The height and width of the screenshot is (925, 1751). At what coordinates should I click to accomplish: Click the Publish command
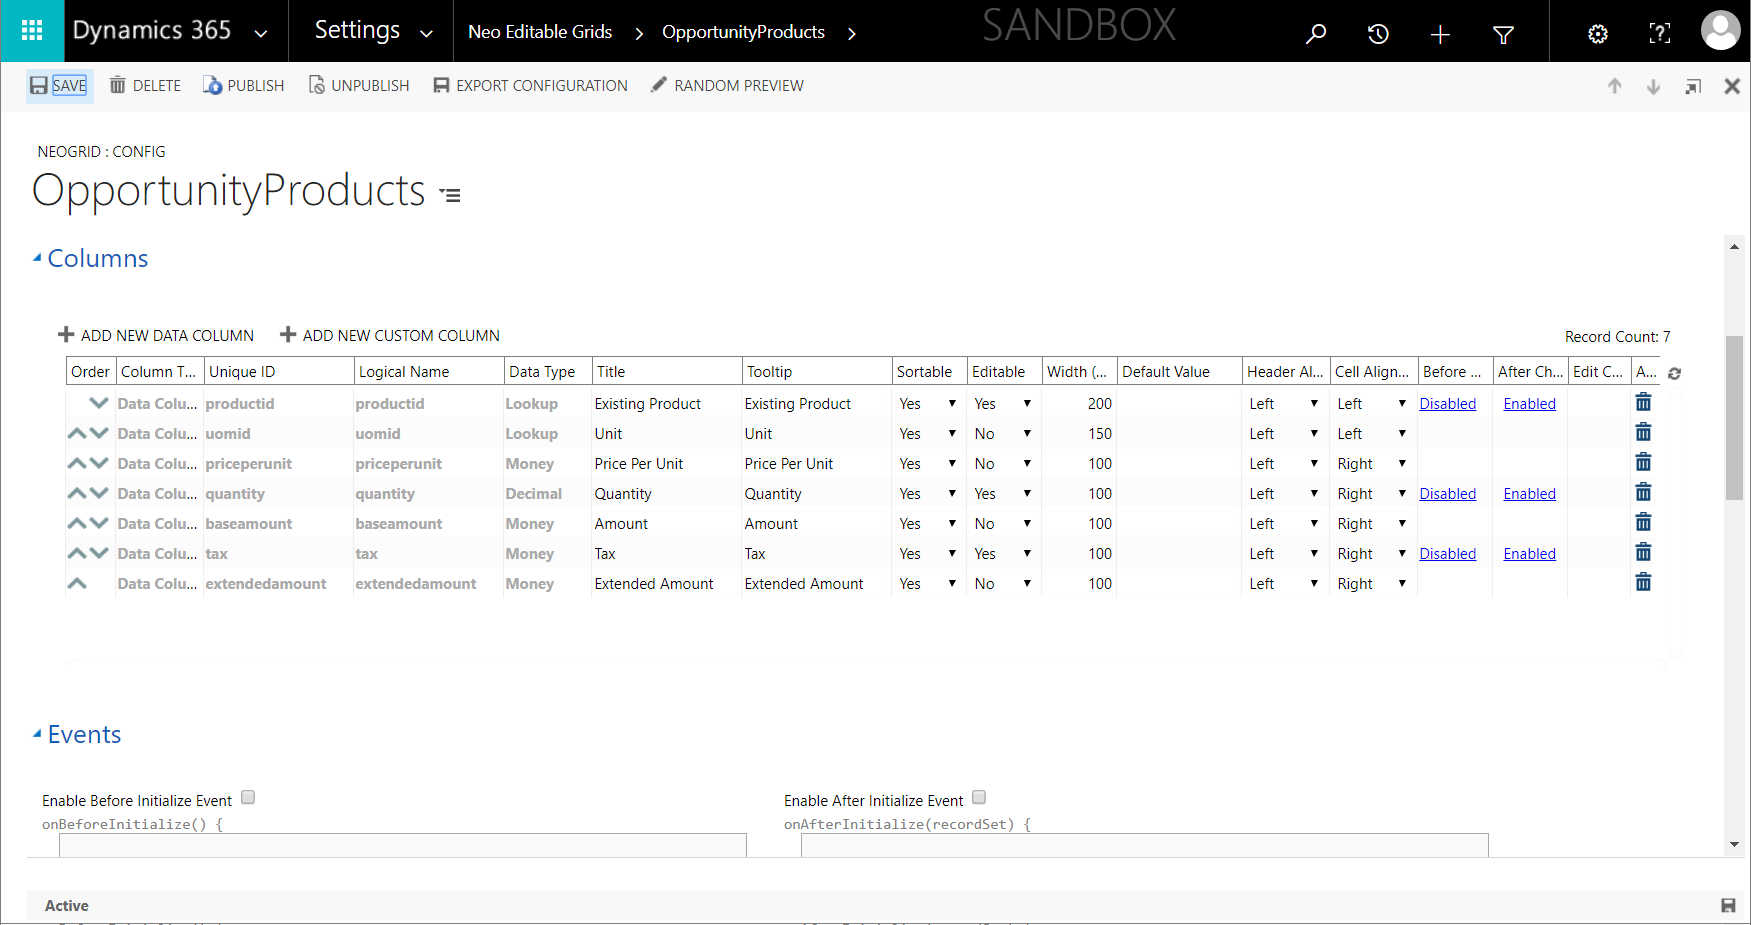[x=243, y=86]
